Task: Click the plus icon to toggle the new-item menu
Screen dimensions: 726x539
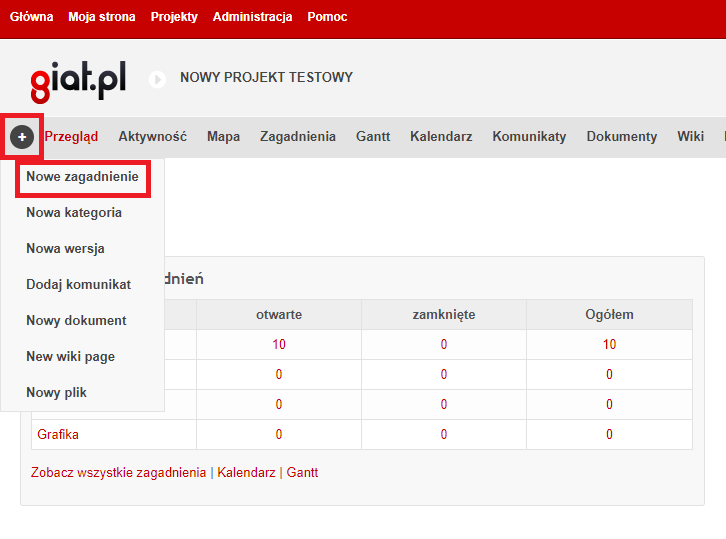Action: pos(22,137)
